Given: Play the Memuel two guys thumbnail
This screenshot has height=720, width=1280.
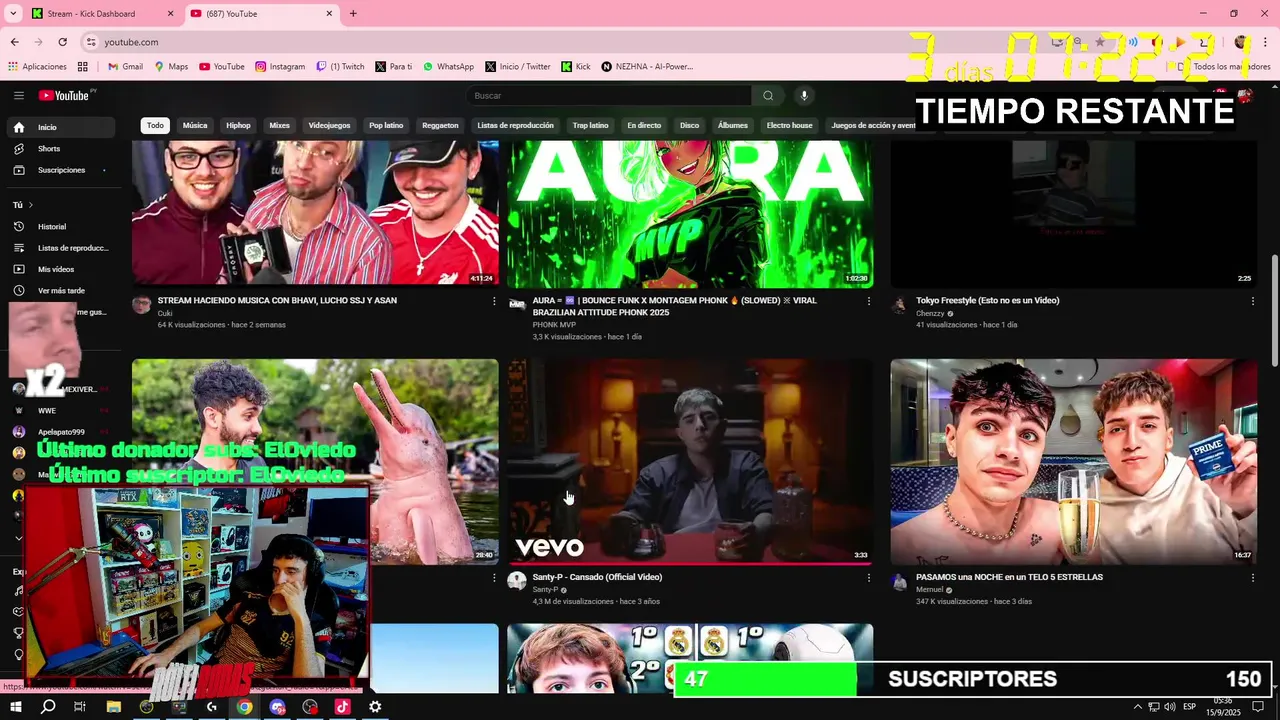Looking at the screenshot, I should (1074, 462).
